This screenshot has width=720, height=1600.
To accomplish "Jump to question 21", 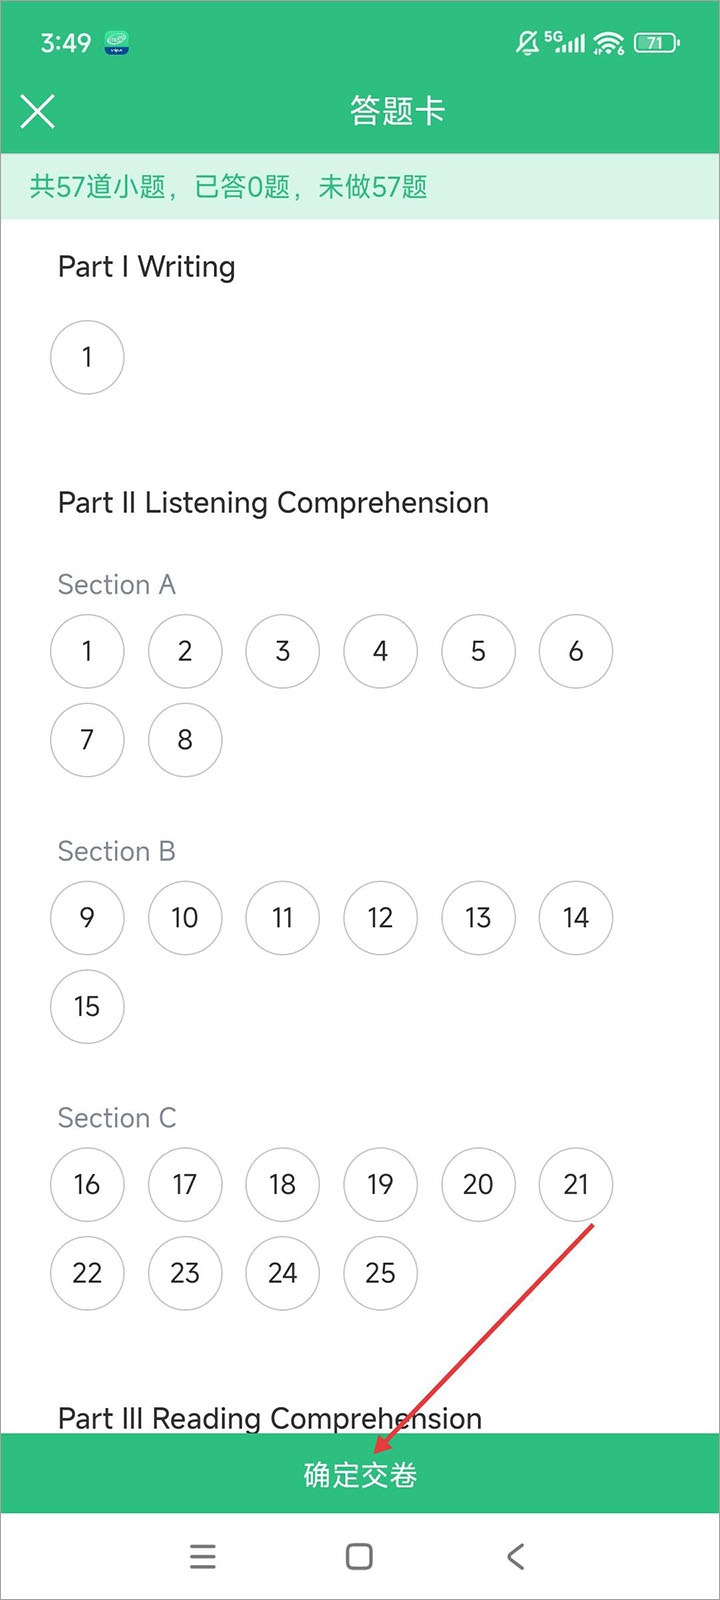I will click(x=576, y=1184).
